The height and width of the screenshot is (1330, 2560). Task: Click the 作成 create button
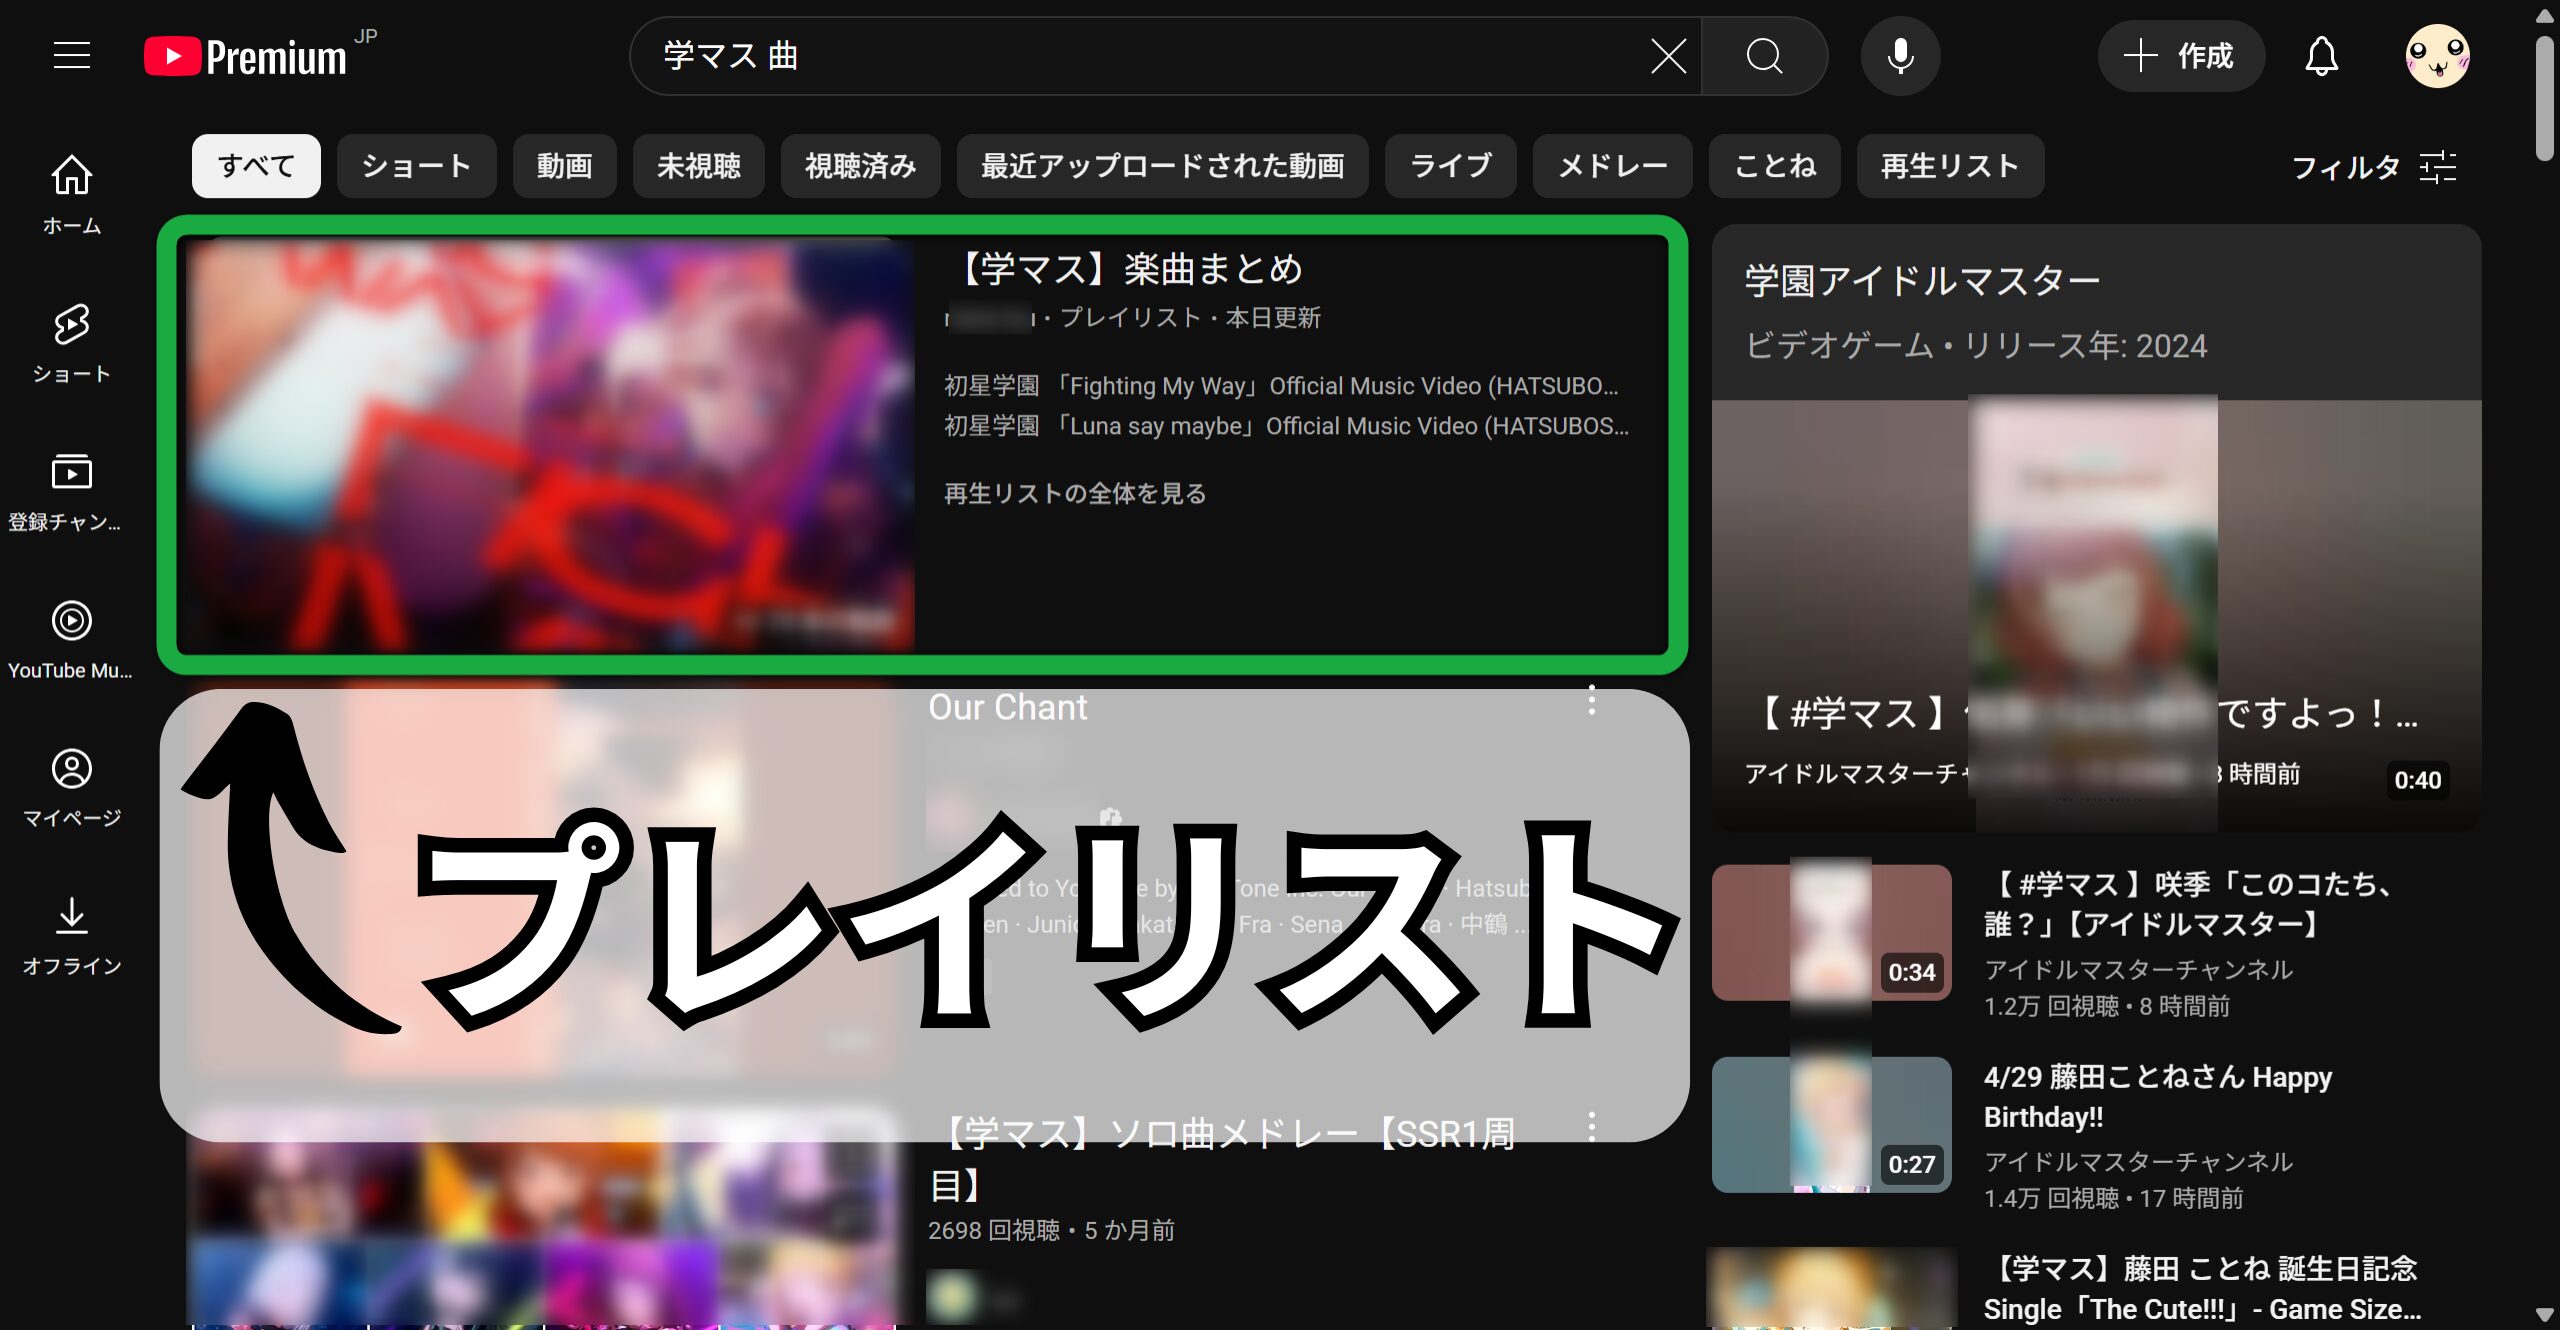pyautogui.click(x=2181, y=56)
